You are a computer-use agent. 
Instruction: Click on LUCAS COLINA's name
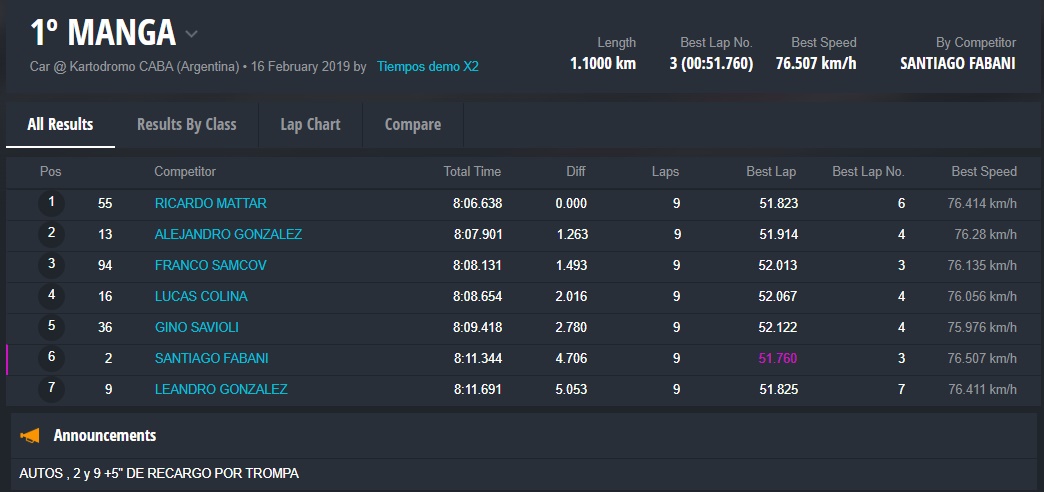click(201, 296)
